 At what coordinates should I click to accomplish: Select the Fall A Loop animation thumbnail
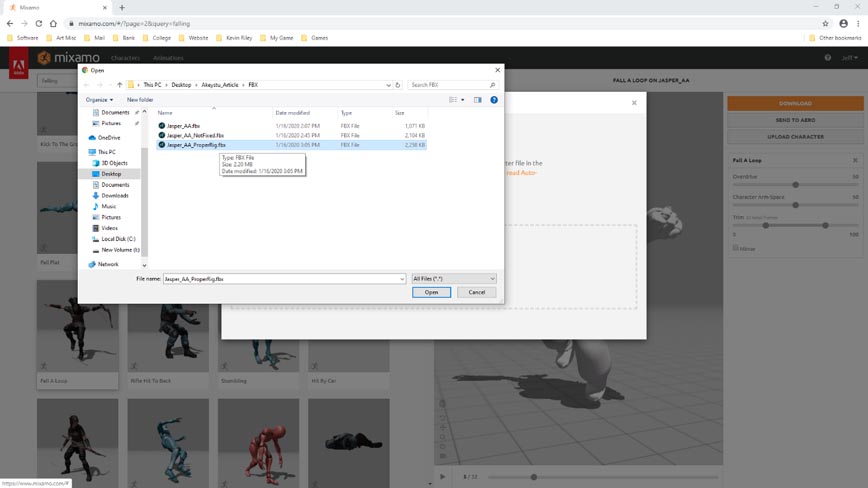(x=78, y=326)
